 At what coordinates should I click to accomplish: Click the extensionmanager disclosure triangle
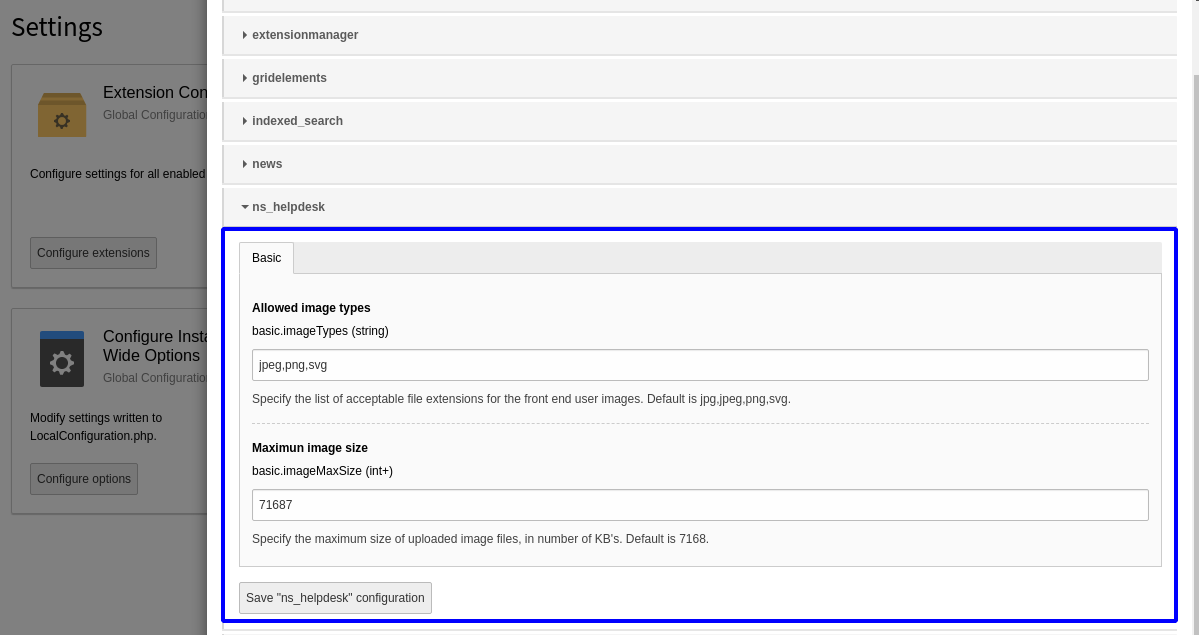pyautogui.click(x=244, y=35)
